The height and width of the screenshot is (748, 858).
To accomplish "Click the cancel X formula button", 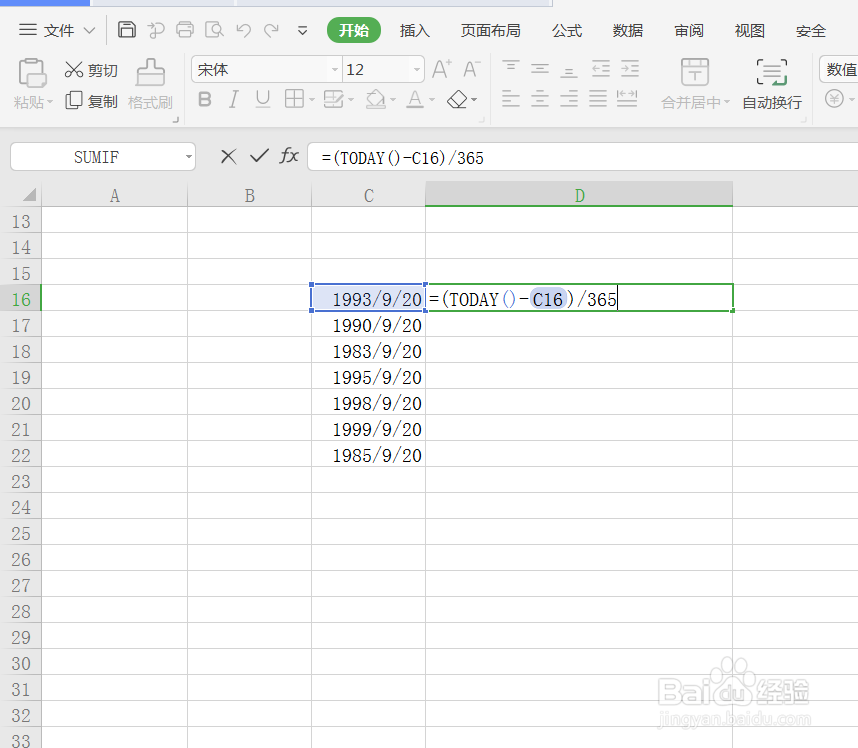I will [x=228, y=157].
